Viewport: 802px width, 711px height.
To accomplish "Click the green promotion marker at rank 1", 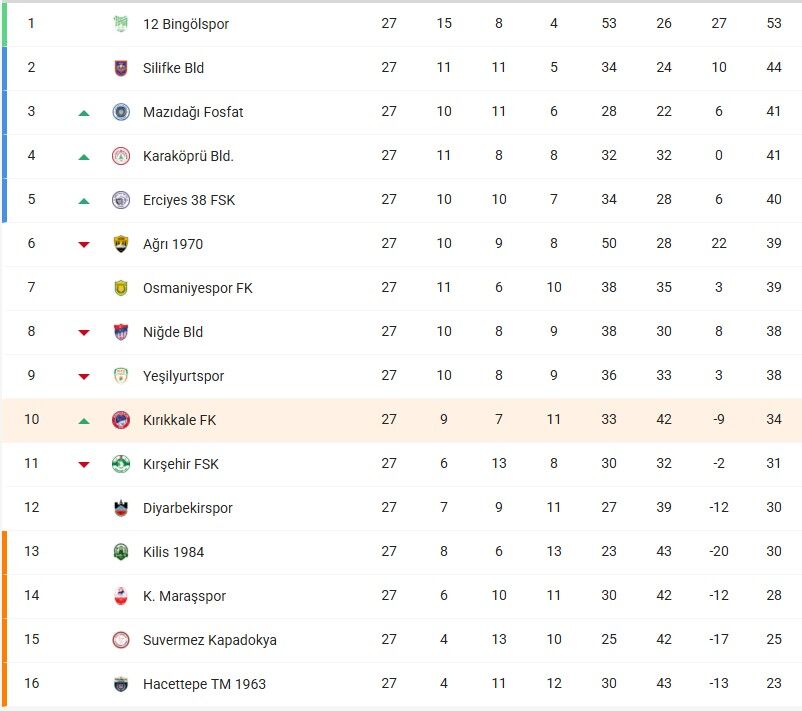I will [x=3, y=24].
